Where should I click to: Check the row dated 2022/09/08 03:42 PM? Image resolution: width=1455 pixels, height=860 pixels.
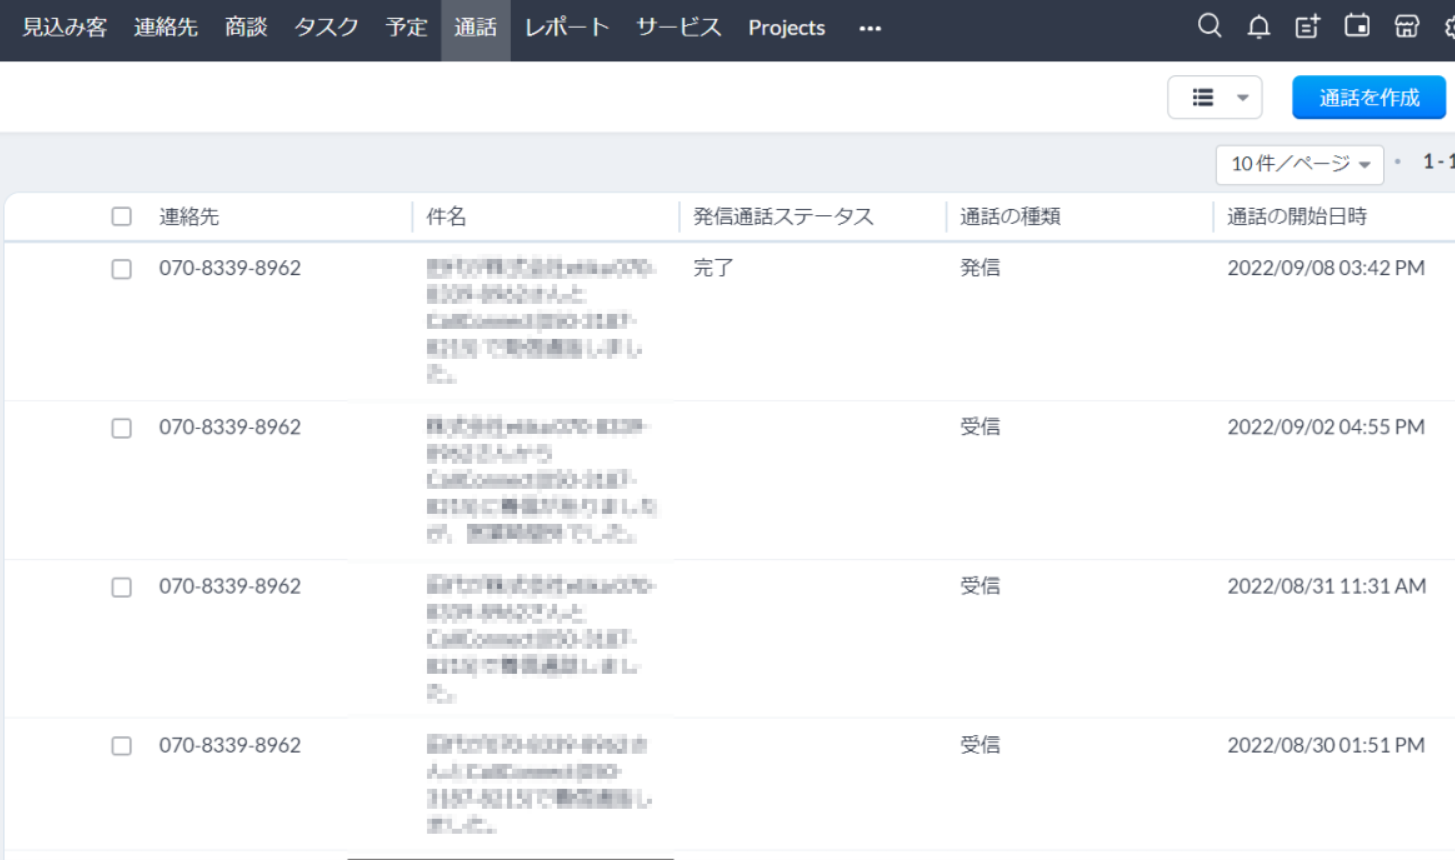[121, 269]
